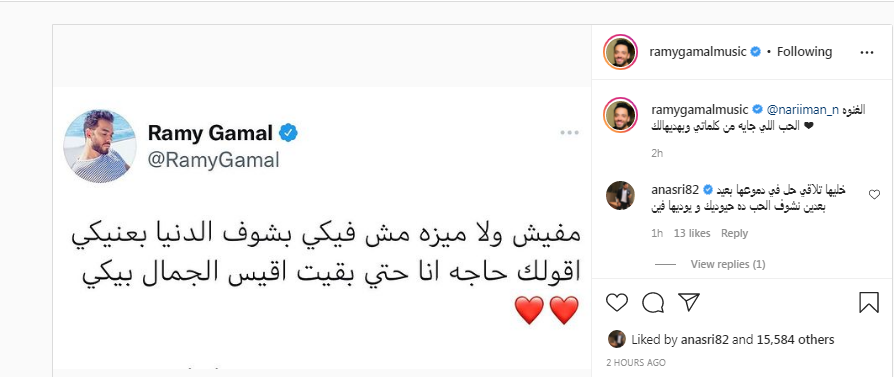The image size is (894, 377).
Task: View the 13 likes on comment
Action: (692, 233)
